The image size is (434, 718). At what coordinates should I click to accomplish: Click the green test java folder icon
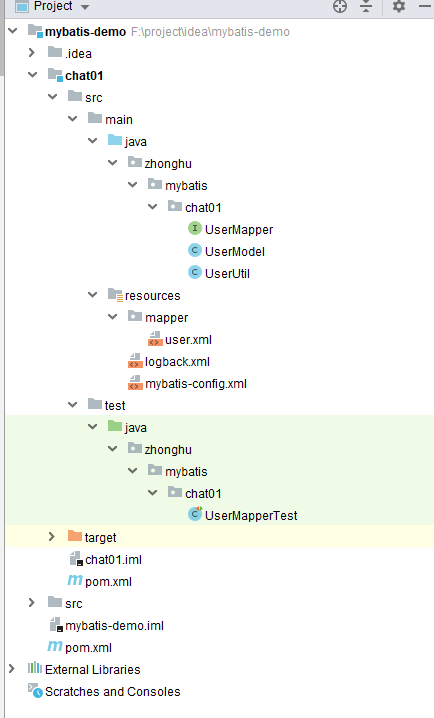coord(114,426)
